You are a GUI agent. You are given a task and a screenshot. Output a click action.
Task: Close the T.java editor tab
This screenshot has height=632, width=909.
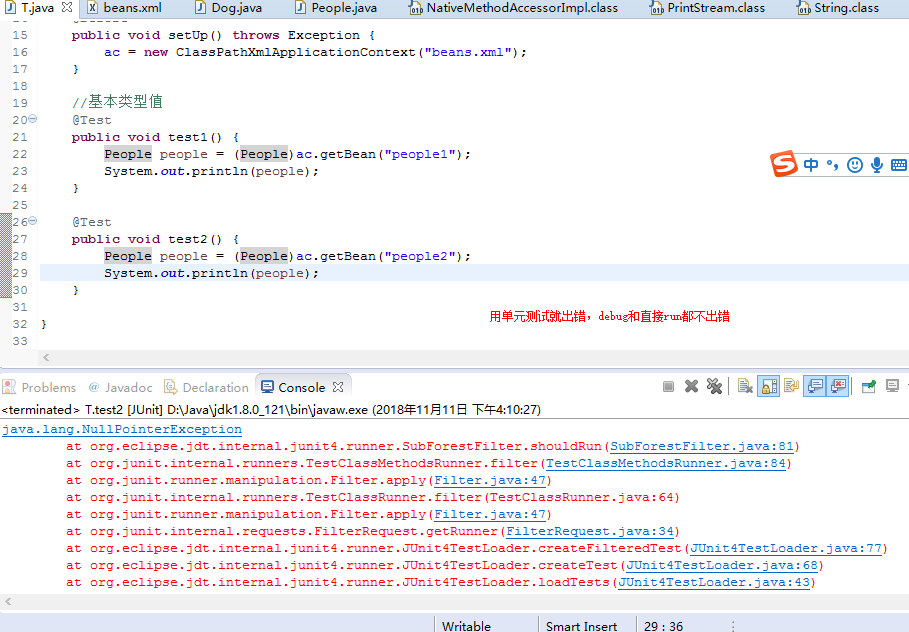[x=67, y=8]
